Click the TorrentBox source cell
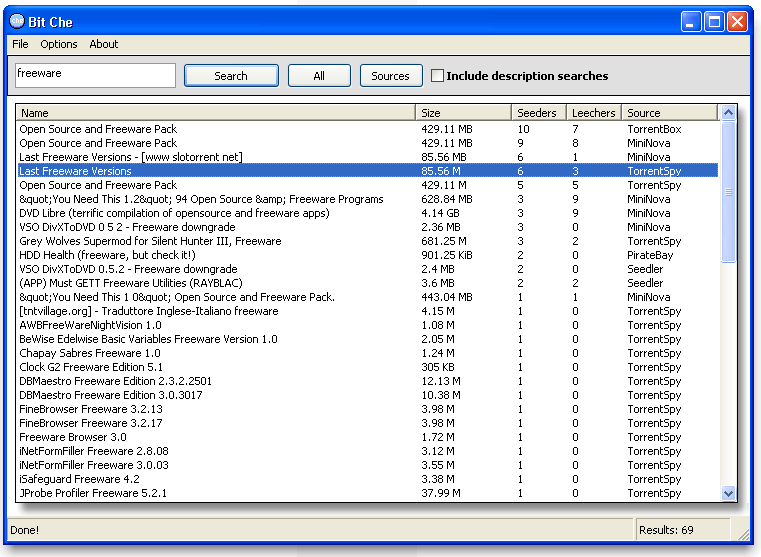Image resolution: width=761 pixels, height=557 pixels. click(654, 129)
